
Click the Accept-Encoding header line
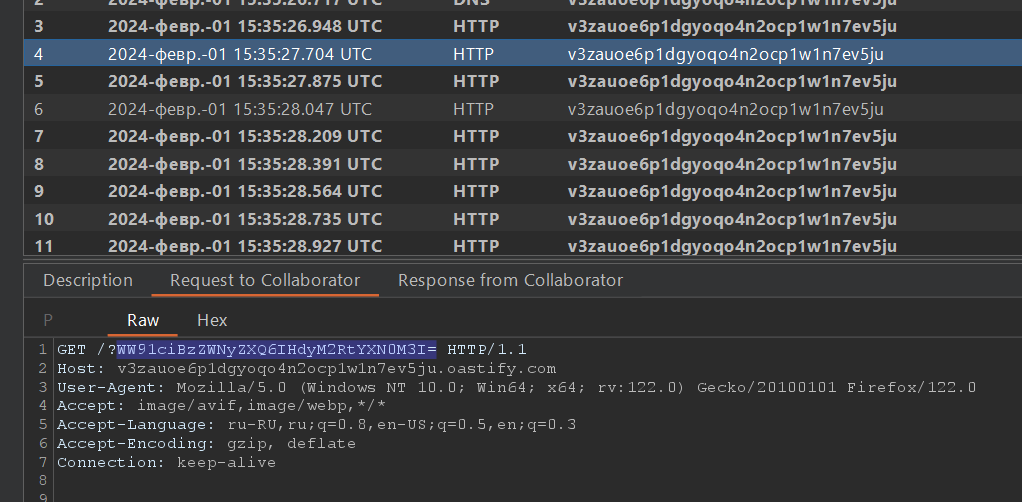tap(201, 444)
